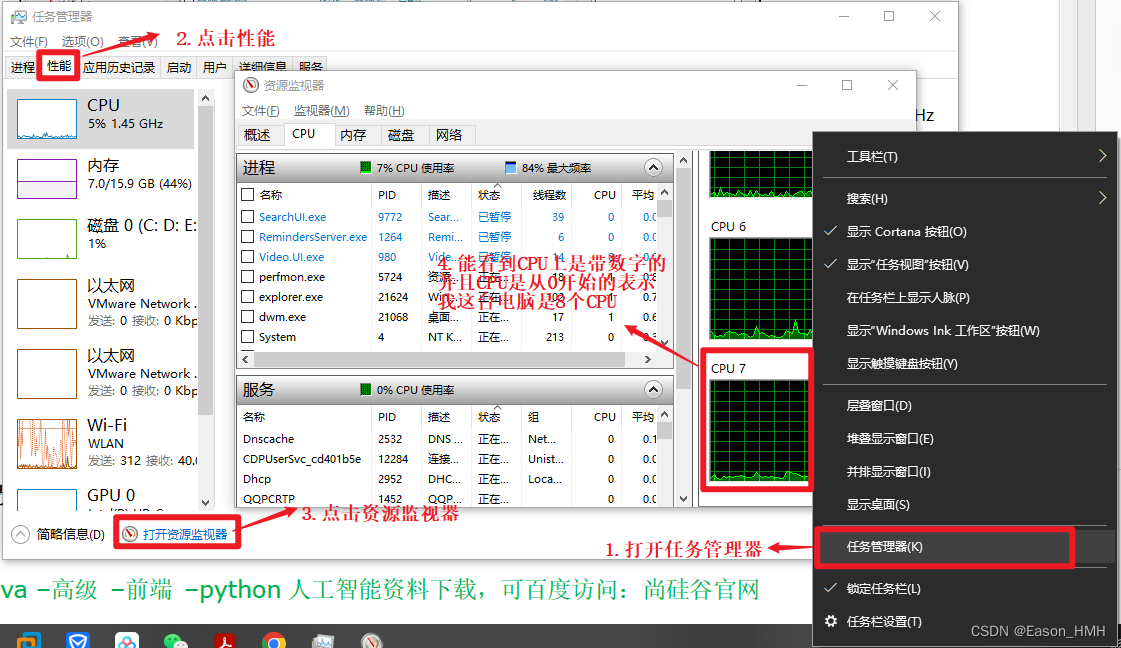Tick the dwm.exe checkbox
Screen dimensions: 1121x648
pyautogui.click(x=247, y=317)
